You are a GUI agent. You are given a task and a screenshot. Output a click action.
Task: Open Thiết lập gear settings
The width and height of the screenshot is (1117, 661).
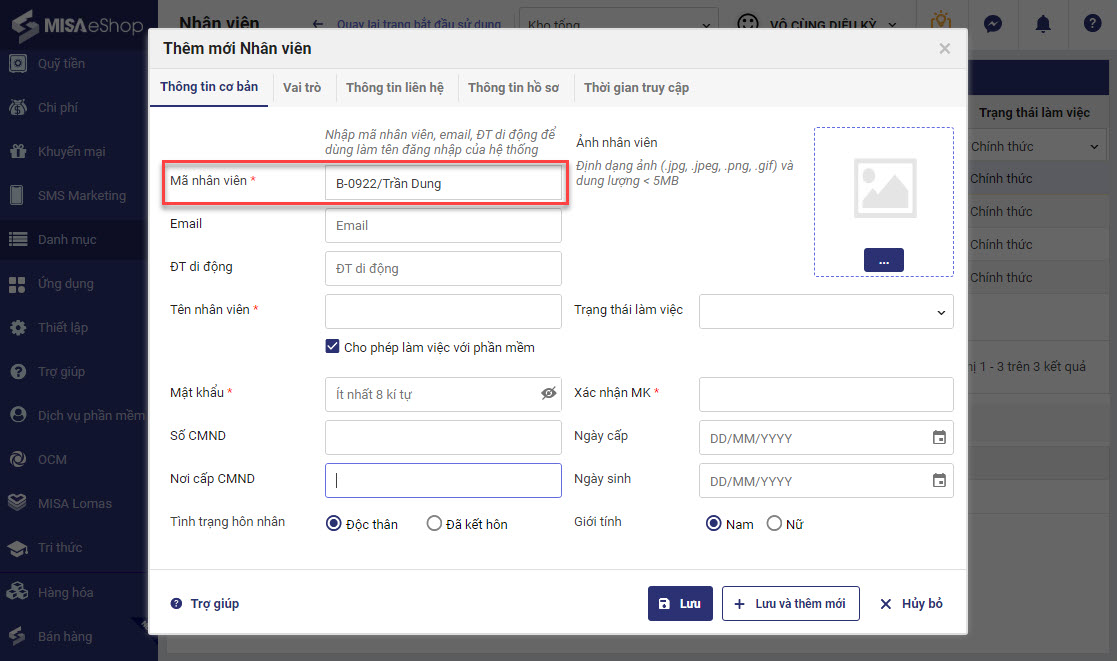pyautogui.click(x=18, y=328)
